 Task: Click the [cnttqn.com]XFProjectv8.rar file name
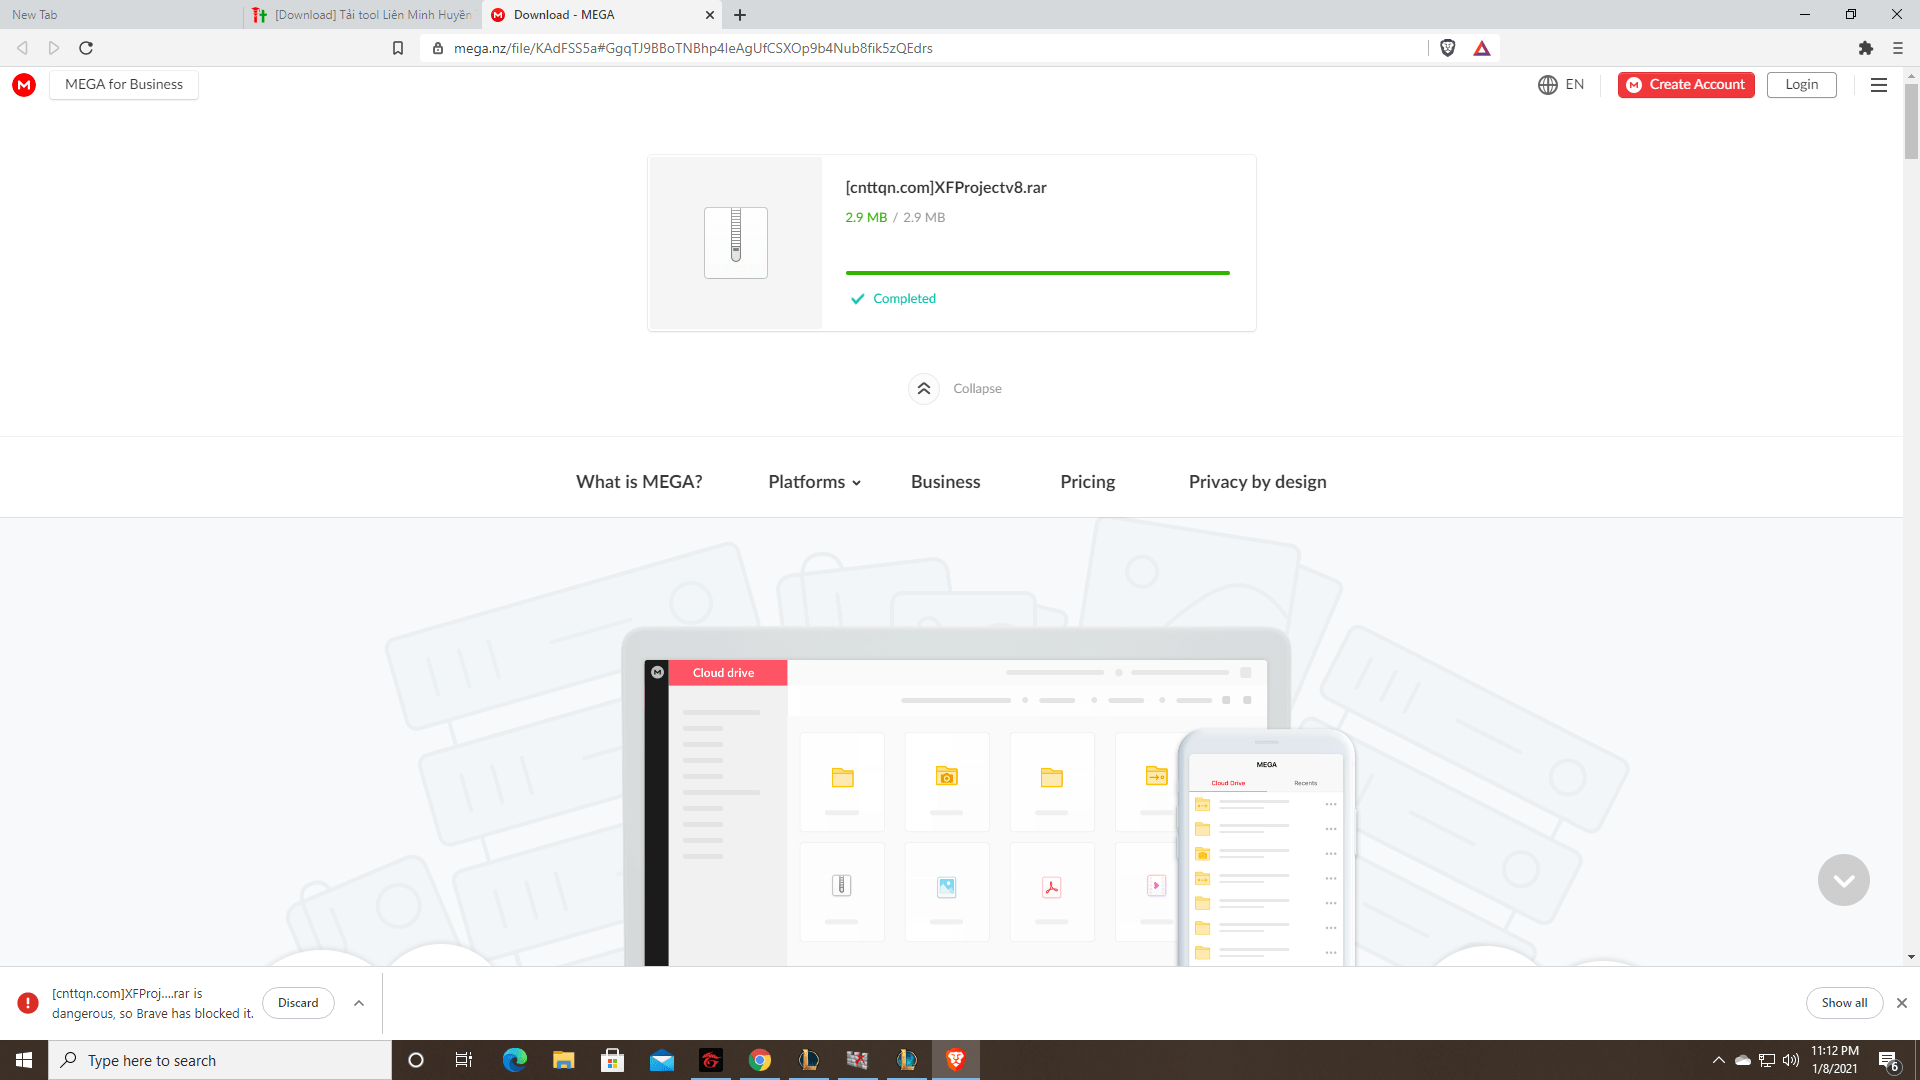tap(946, 188)
